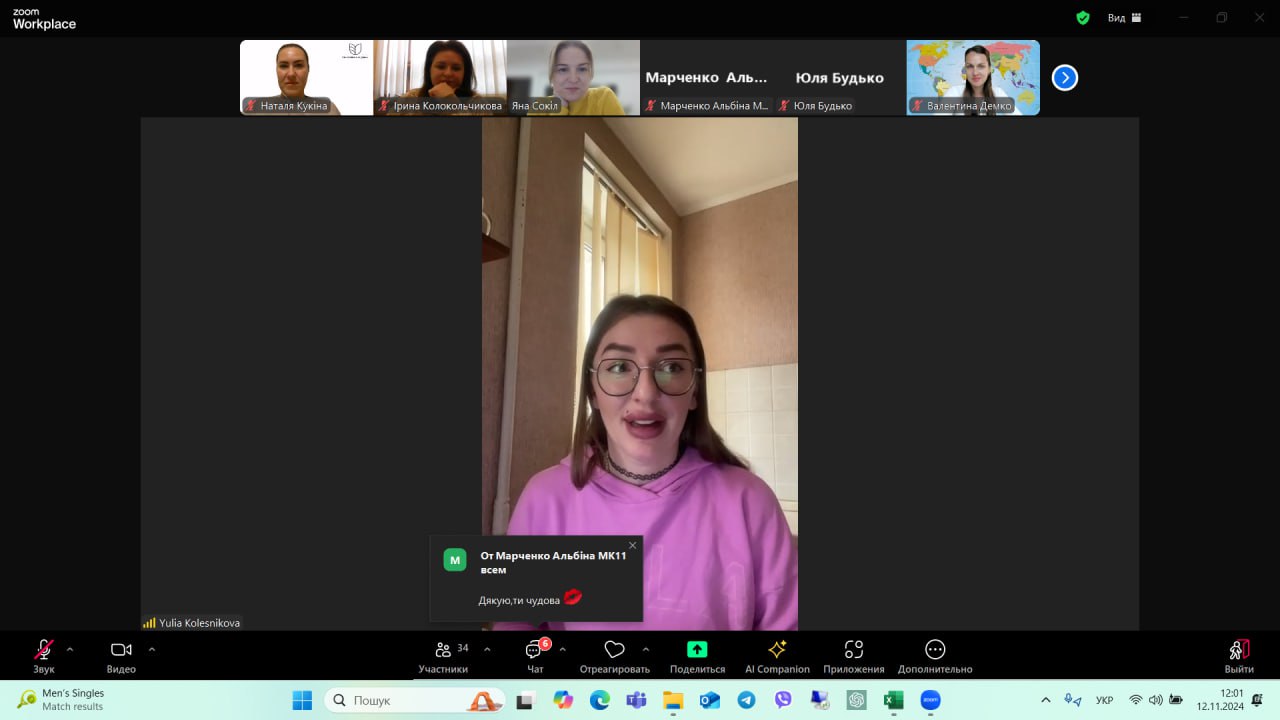Viewport: 1280px width, 720px height.
Task: Expand reactions options arrow beside Отреагировать
Action: click(646, 649)
